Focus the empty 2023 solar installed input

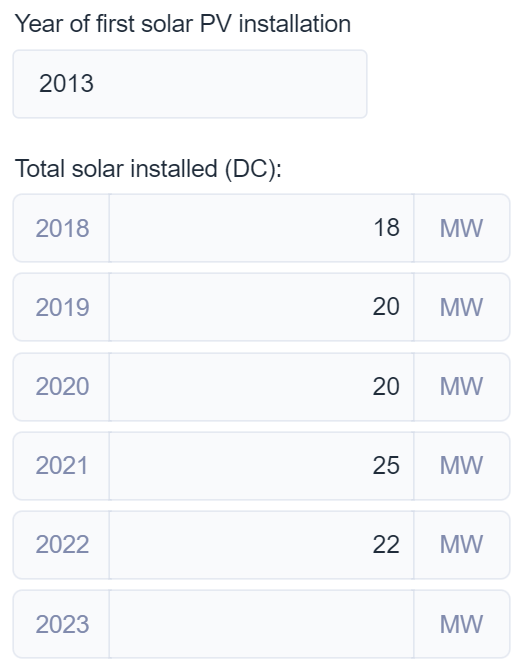(261, 624)
